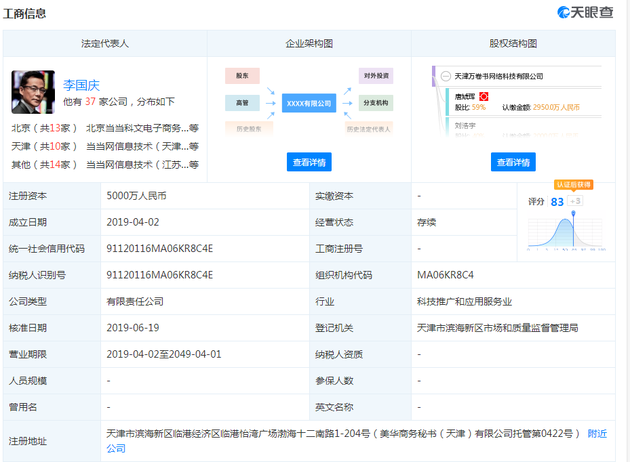Click 其他（共14家）region count

point(44,165)
